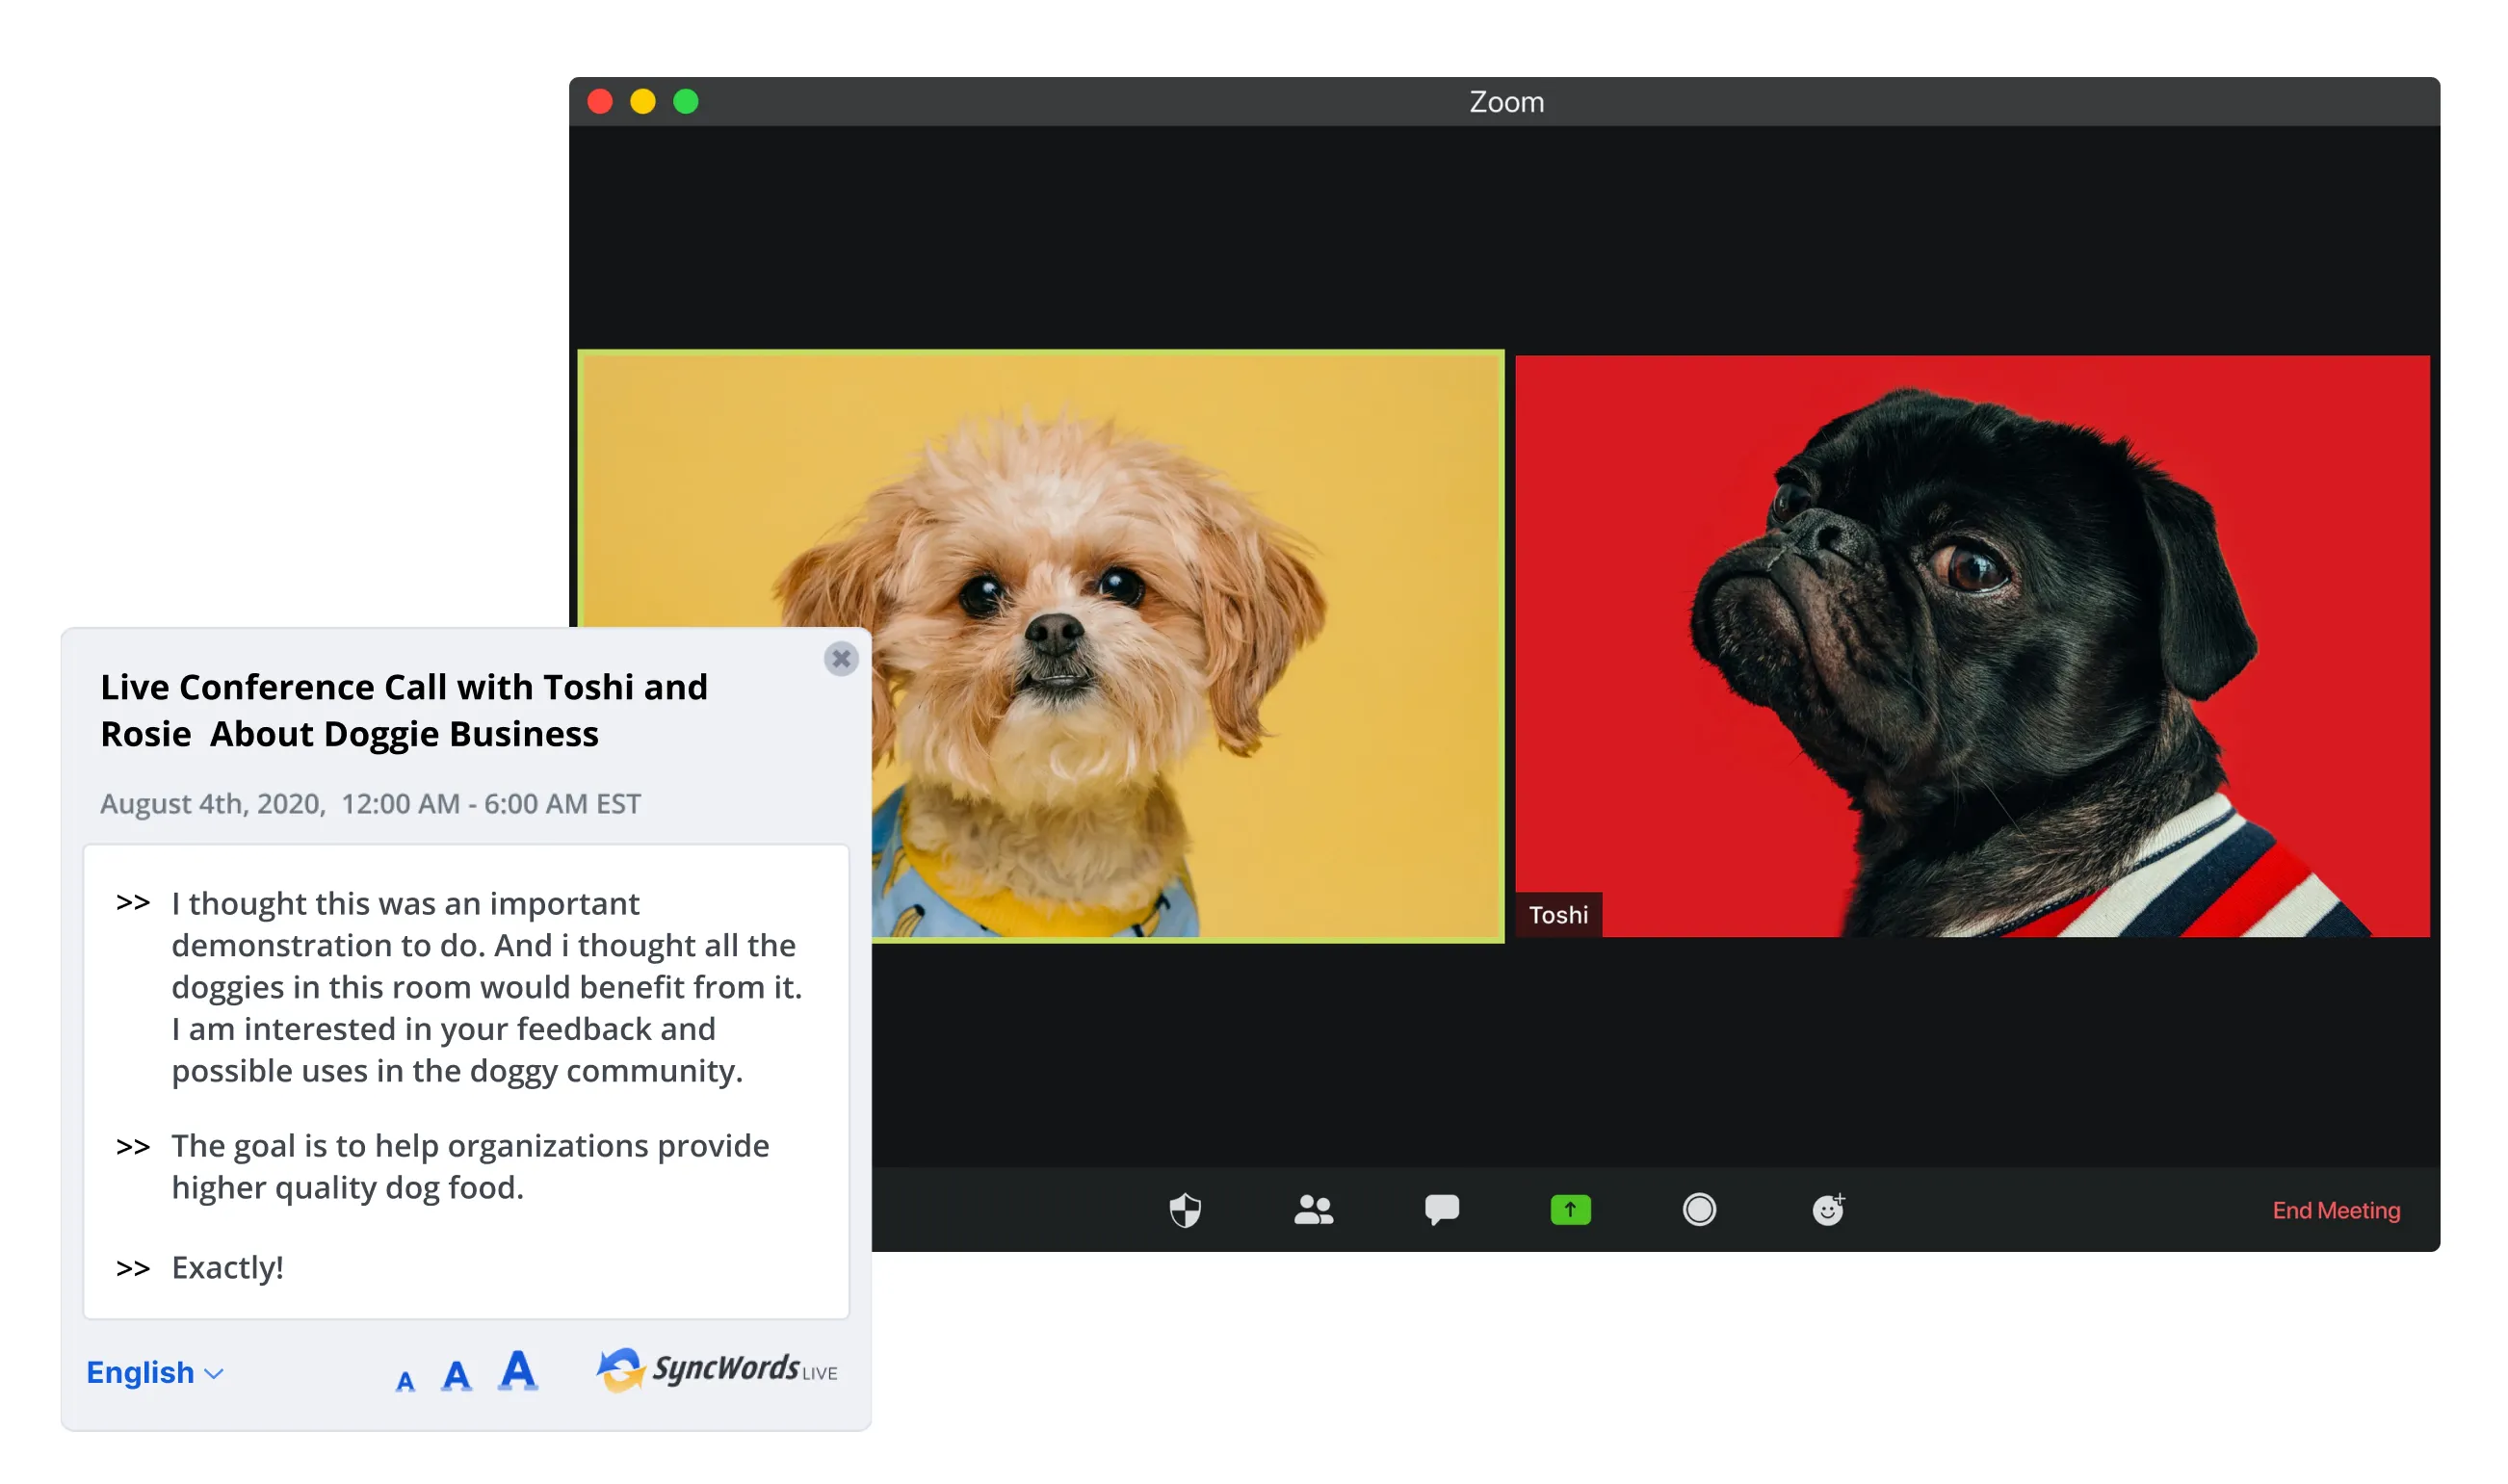
Task: Select the medium font size A
Action: (457, 1376)
